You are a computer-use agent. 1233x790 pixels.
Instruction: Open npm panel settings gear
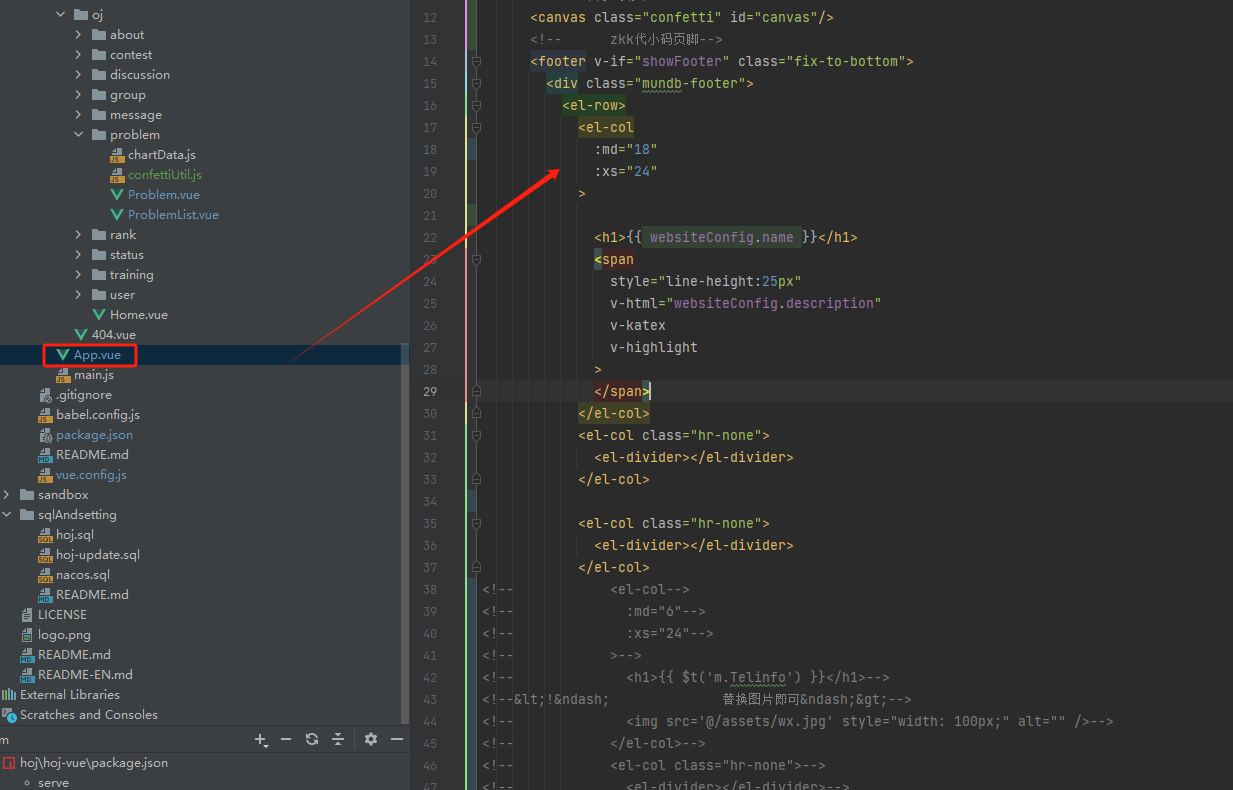point(371,739)
